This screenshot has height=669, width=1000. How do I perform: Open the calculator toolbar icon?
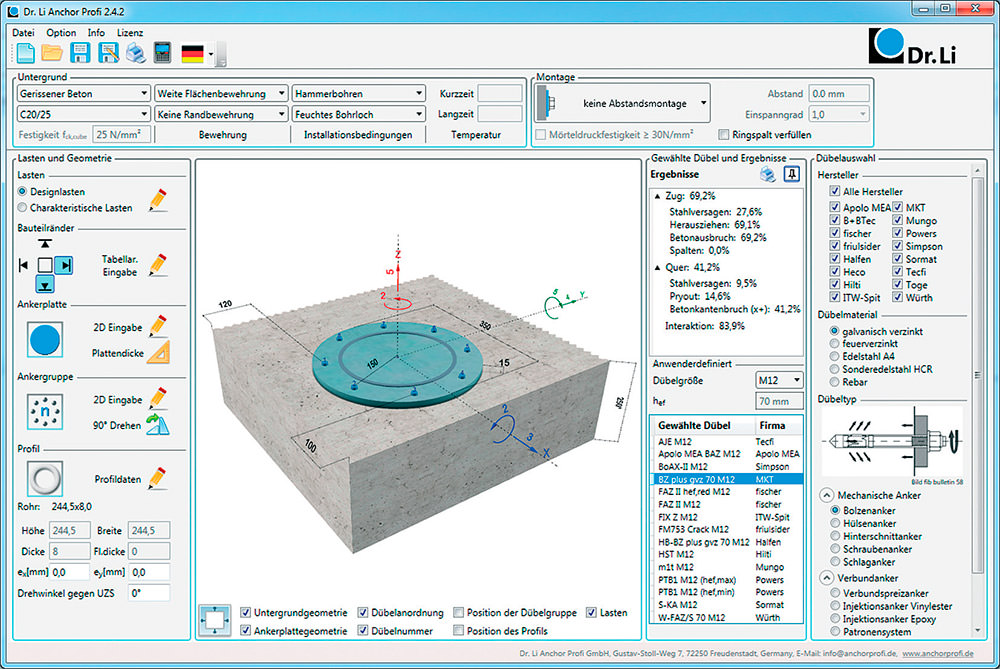click(163, 53)
